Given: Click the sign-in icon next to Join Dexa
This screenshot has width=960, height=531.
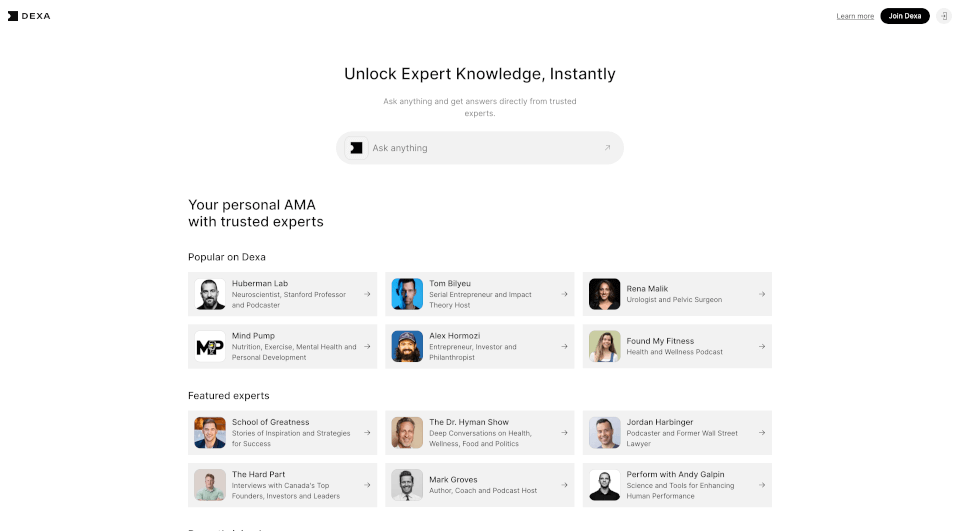Looking at the screenshot, I should point(943,16).
